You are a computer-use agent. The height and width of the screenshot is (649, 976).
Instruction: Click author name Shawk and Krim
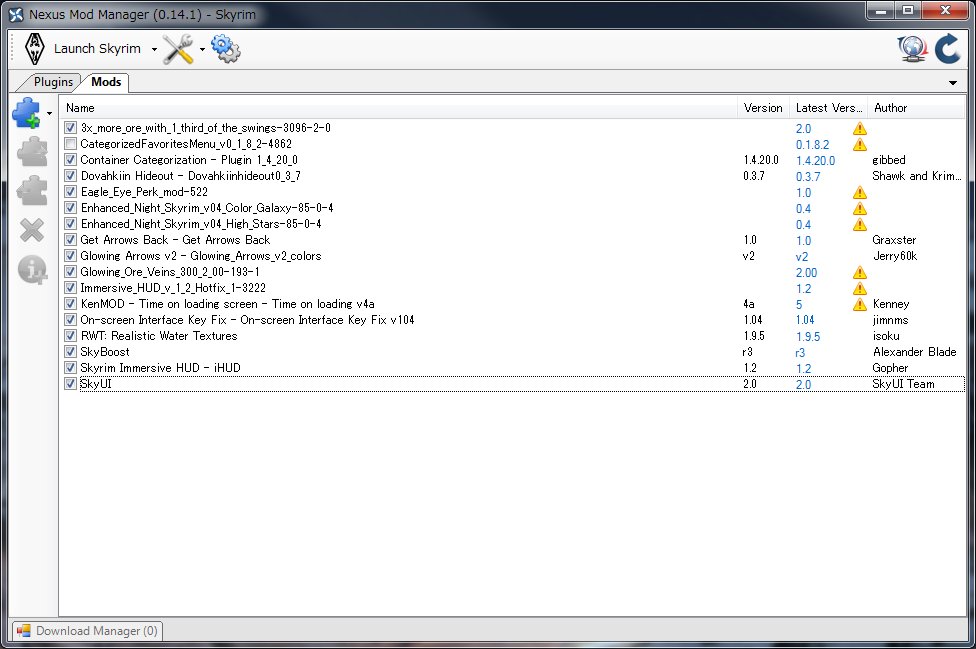click(916, 176)
